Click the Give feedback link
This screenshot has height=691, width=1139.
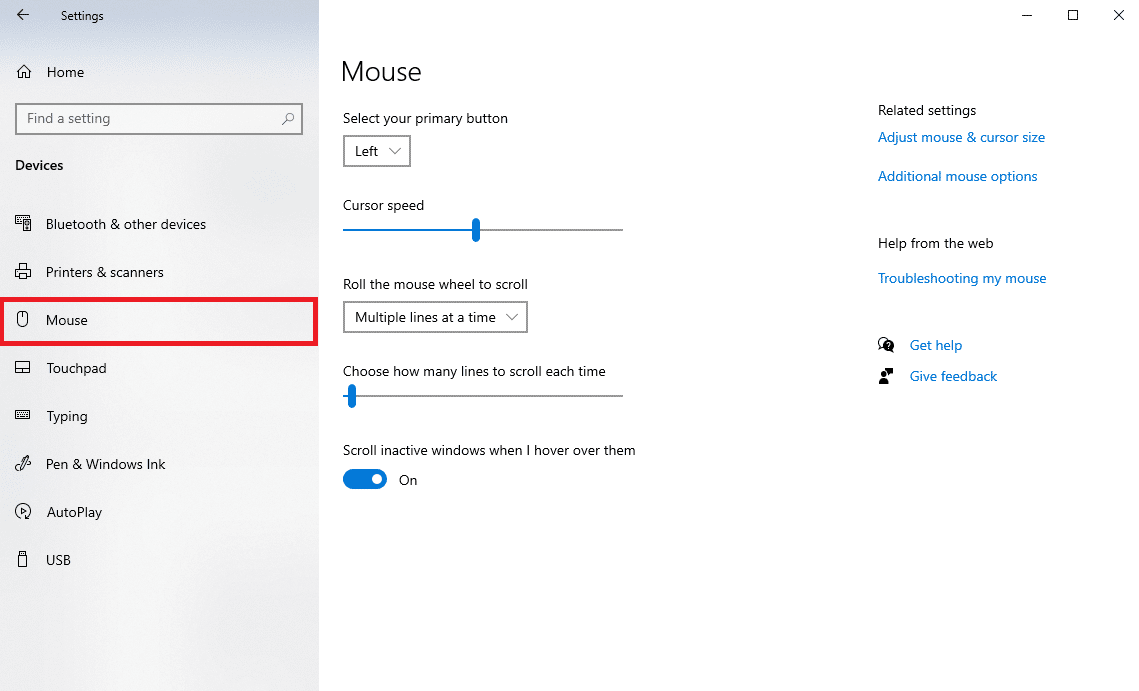tap(953, 376)
